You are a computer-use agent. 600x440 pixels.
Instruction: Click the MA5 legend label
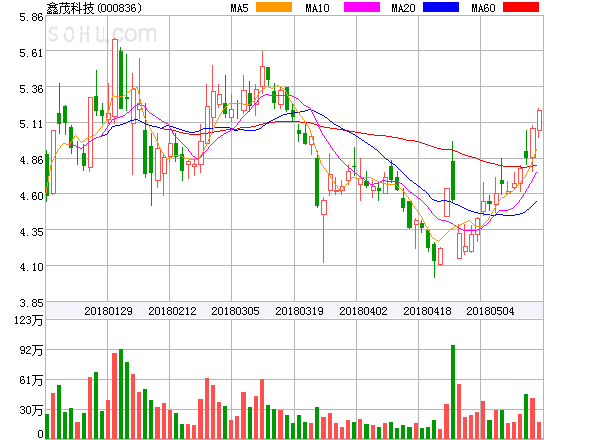pyautogui.click(x=239, y=8)
